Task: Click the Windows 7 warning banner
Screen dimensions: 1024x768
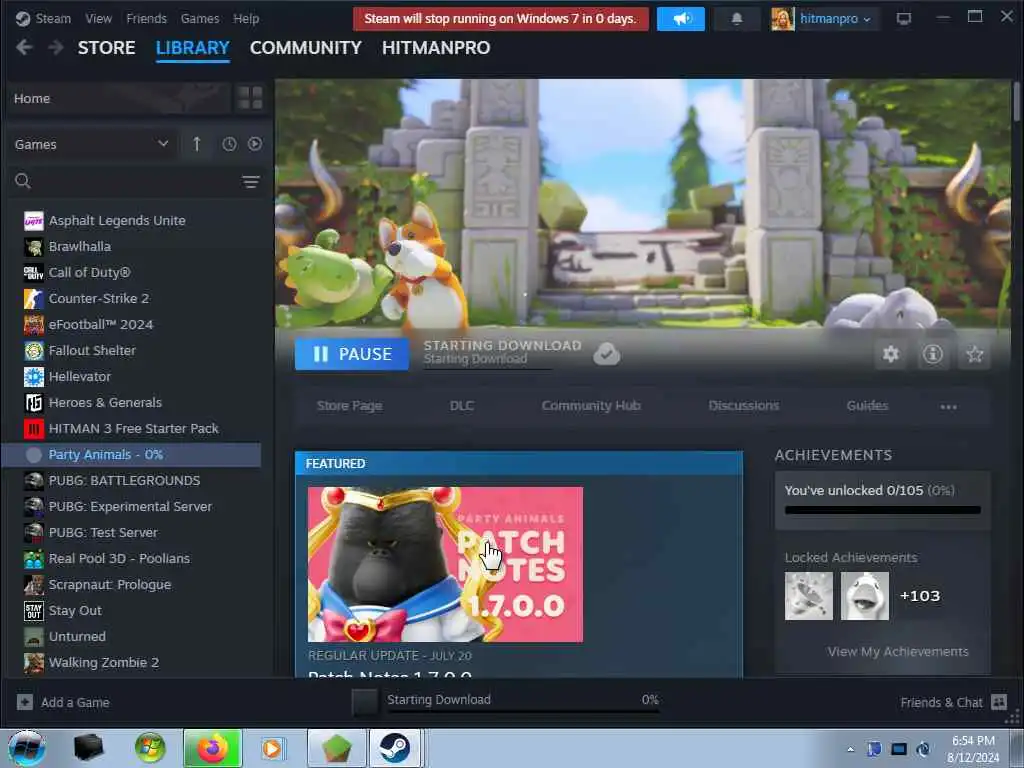Action: pyautogui.click(x=501, y=19)
